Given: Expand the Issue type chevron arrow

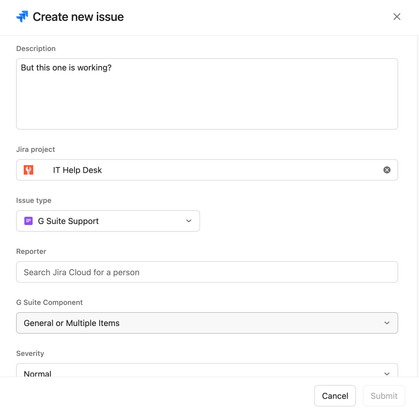Looking at the screenshot, I should click(x=189, y=221).
